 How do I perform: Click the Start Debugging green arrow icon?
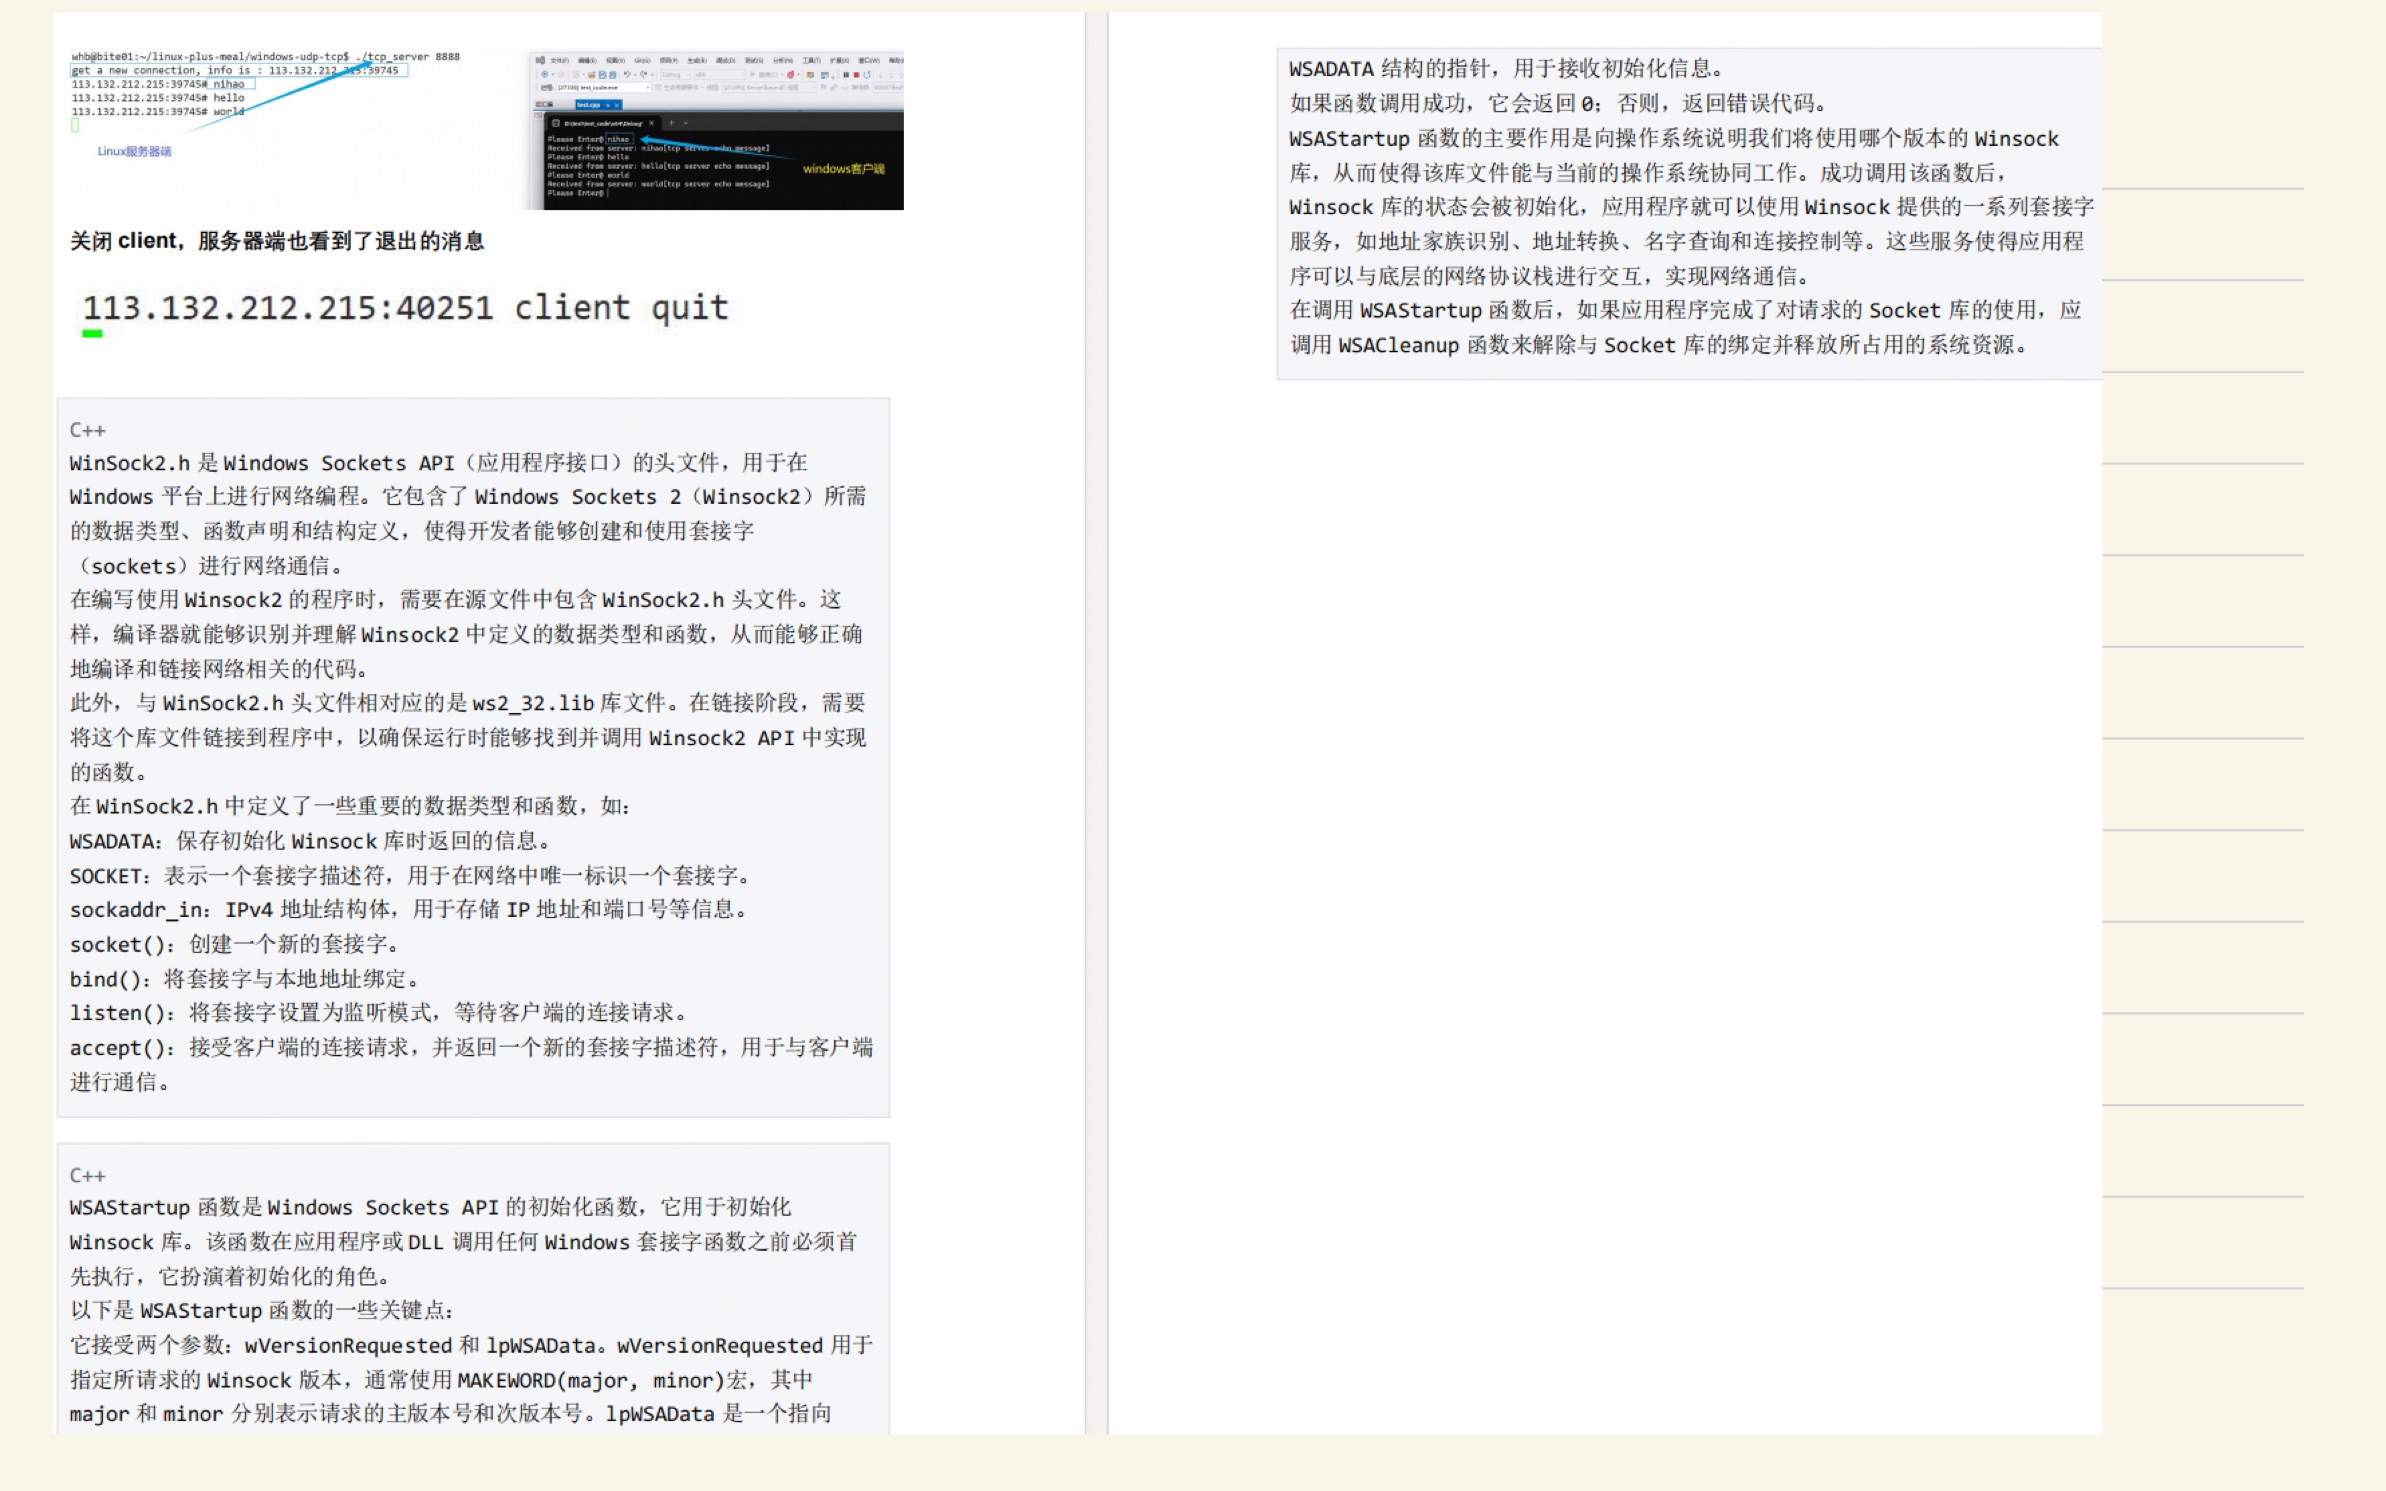752,74
